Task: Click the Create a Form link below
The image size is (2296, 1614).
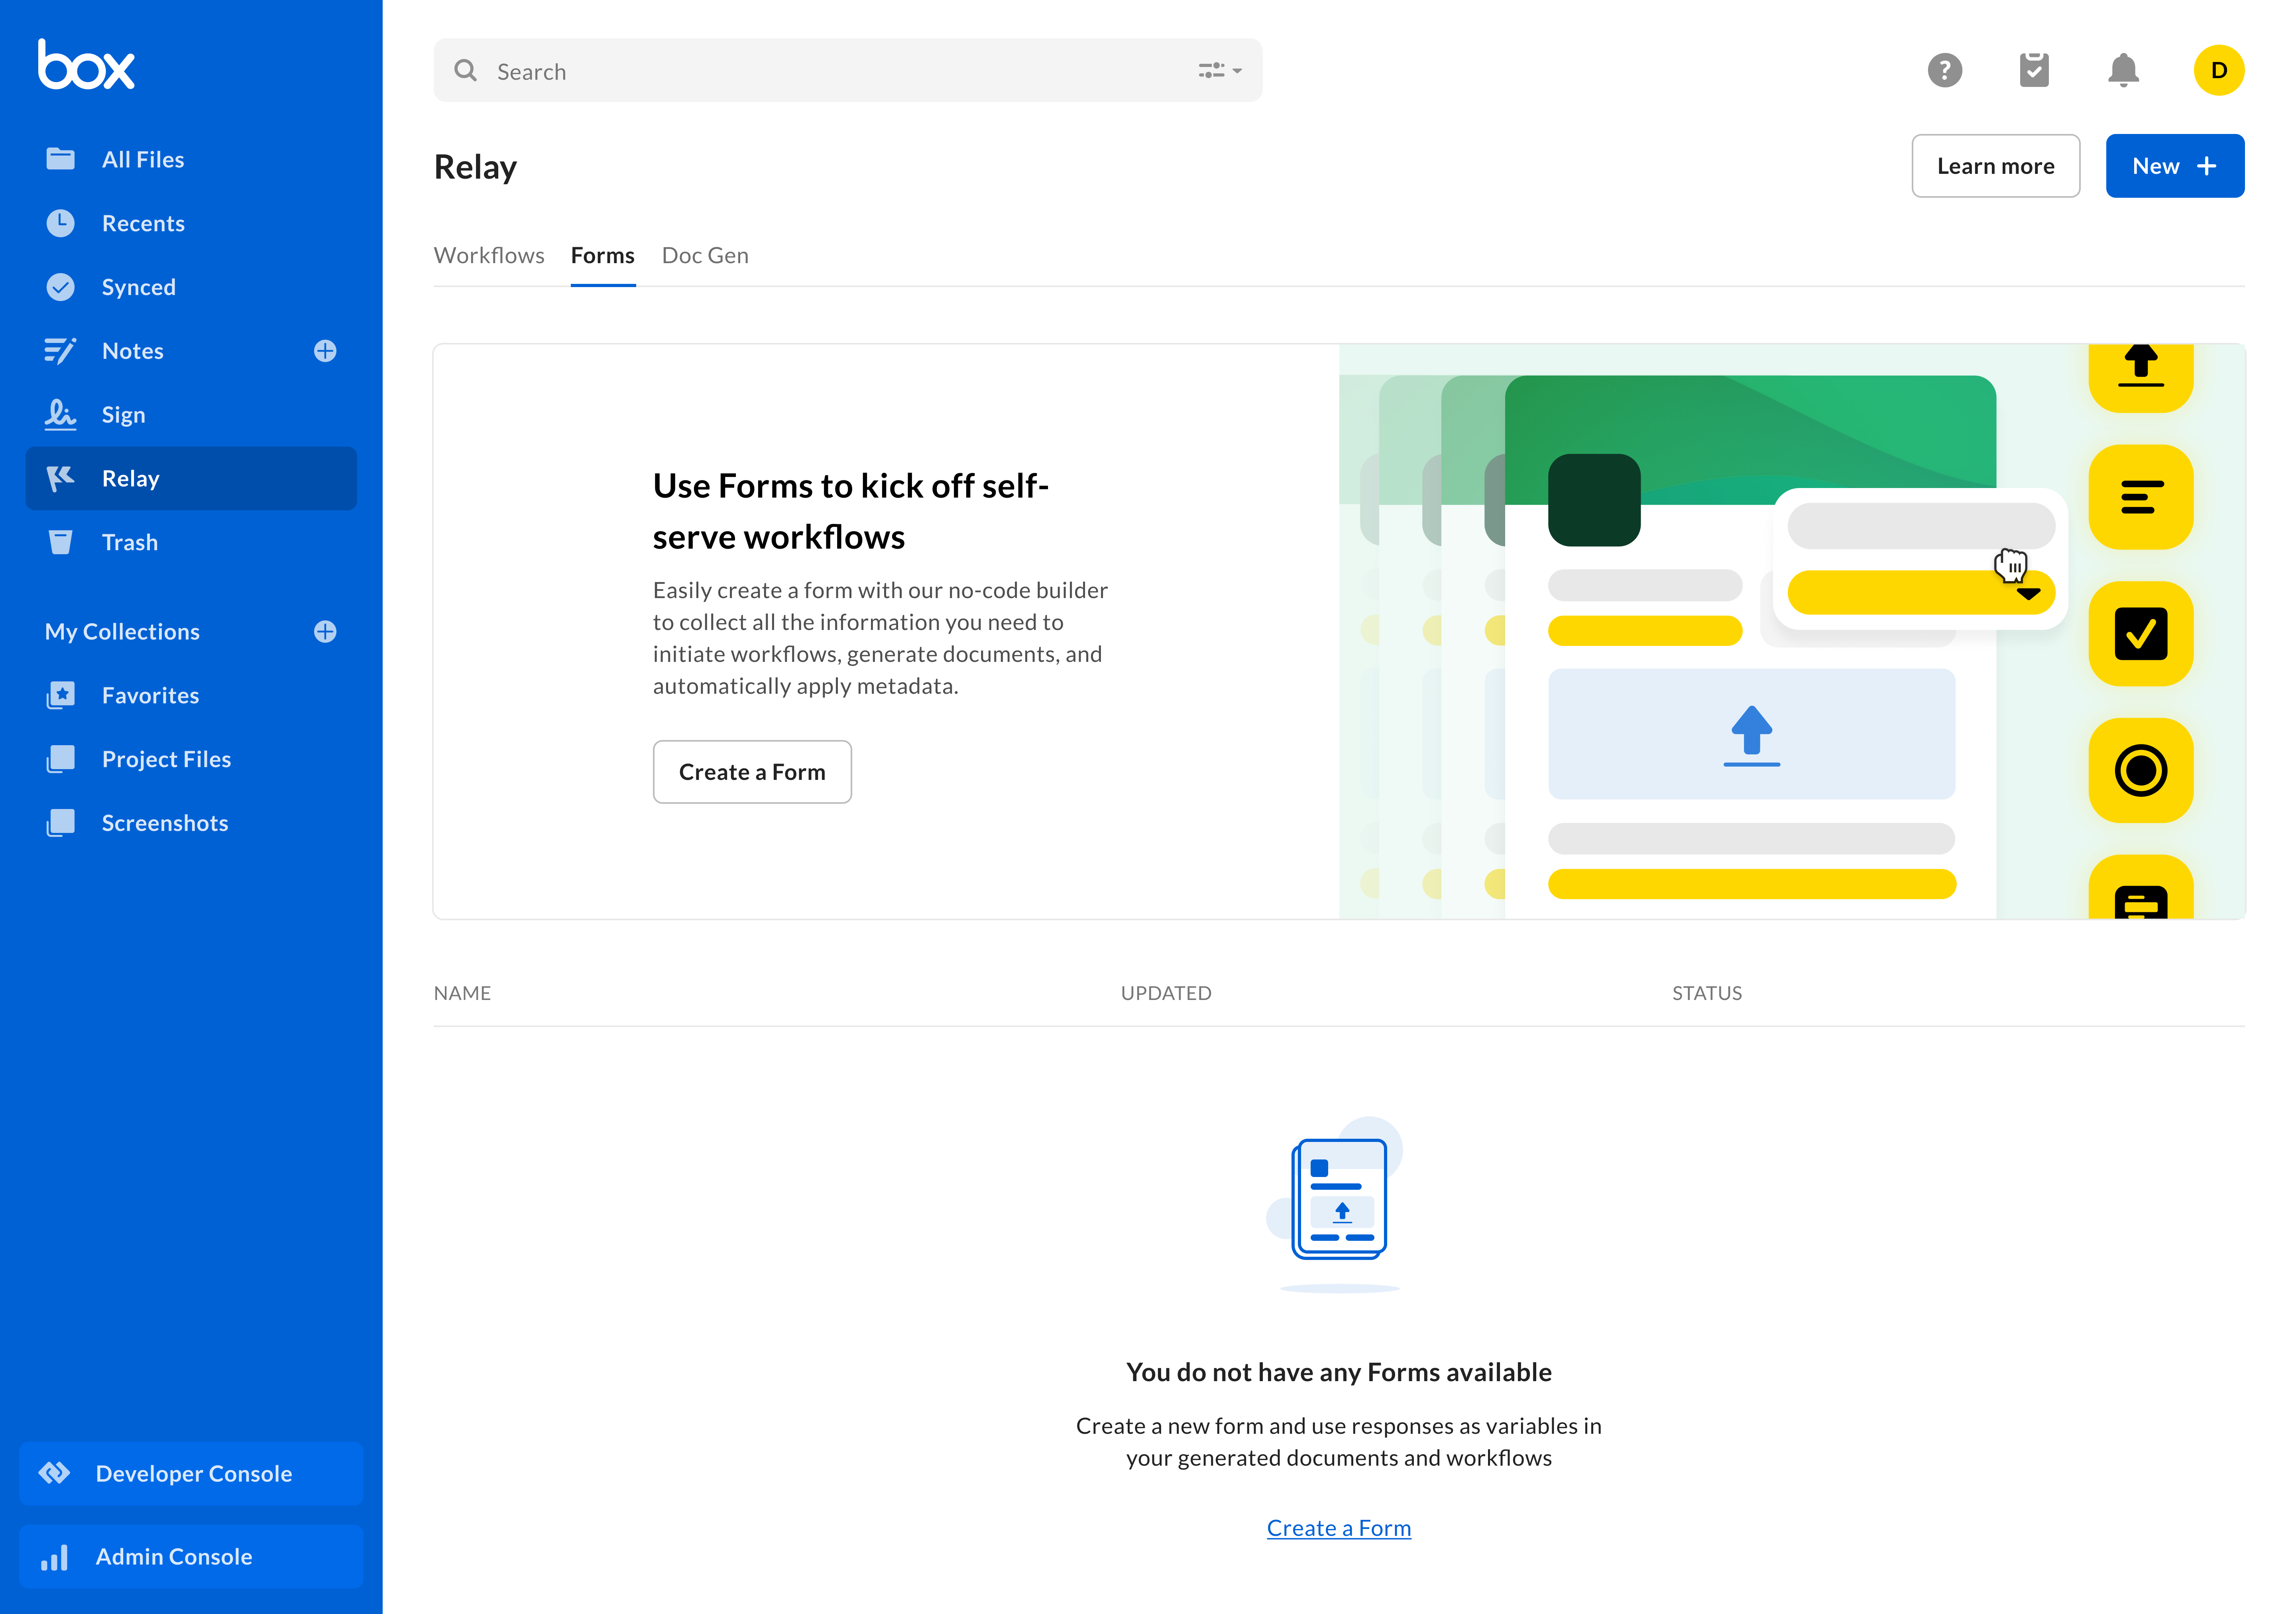Action: [x=1338, y=1528]
